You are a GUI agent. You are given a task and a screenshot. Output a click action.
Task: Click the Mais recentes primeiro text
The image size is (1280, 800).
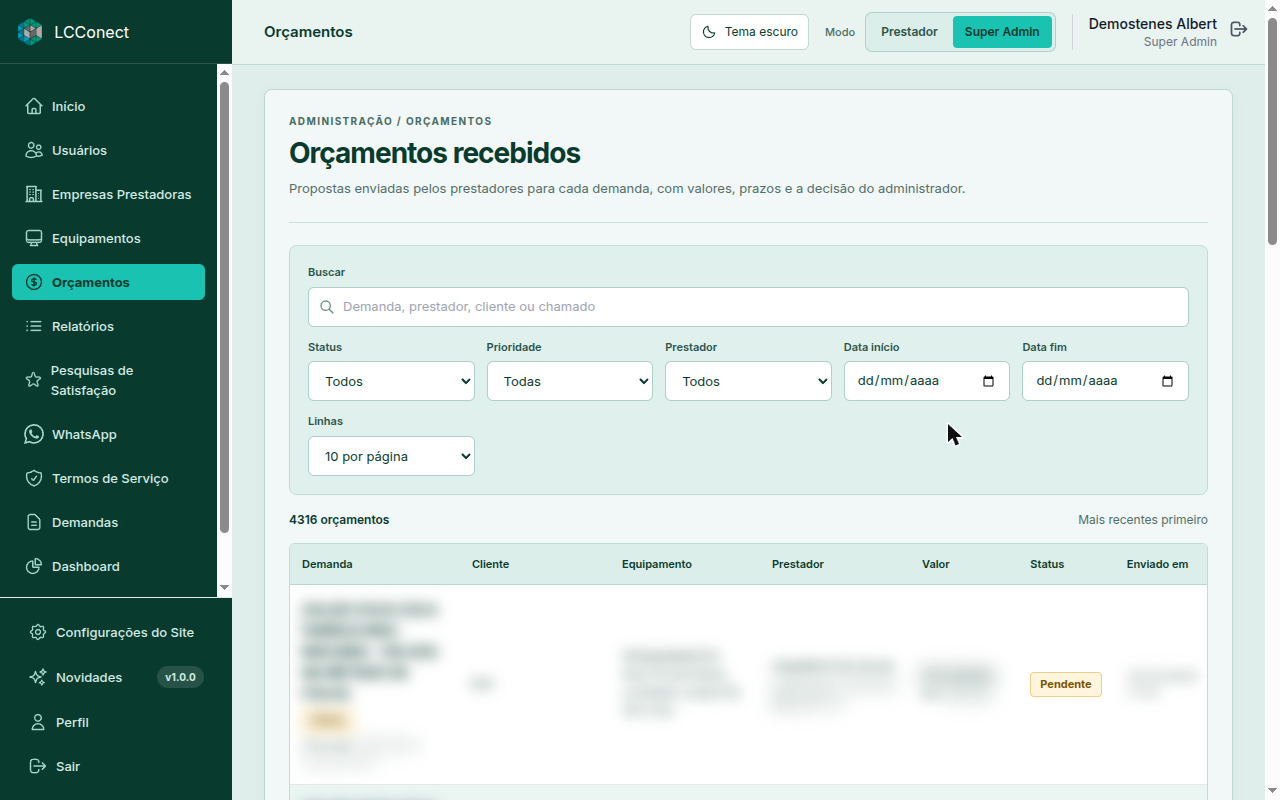coord(1143,520)
